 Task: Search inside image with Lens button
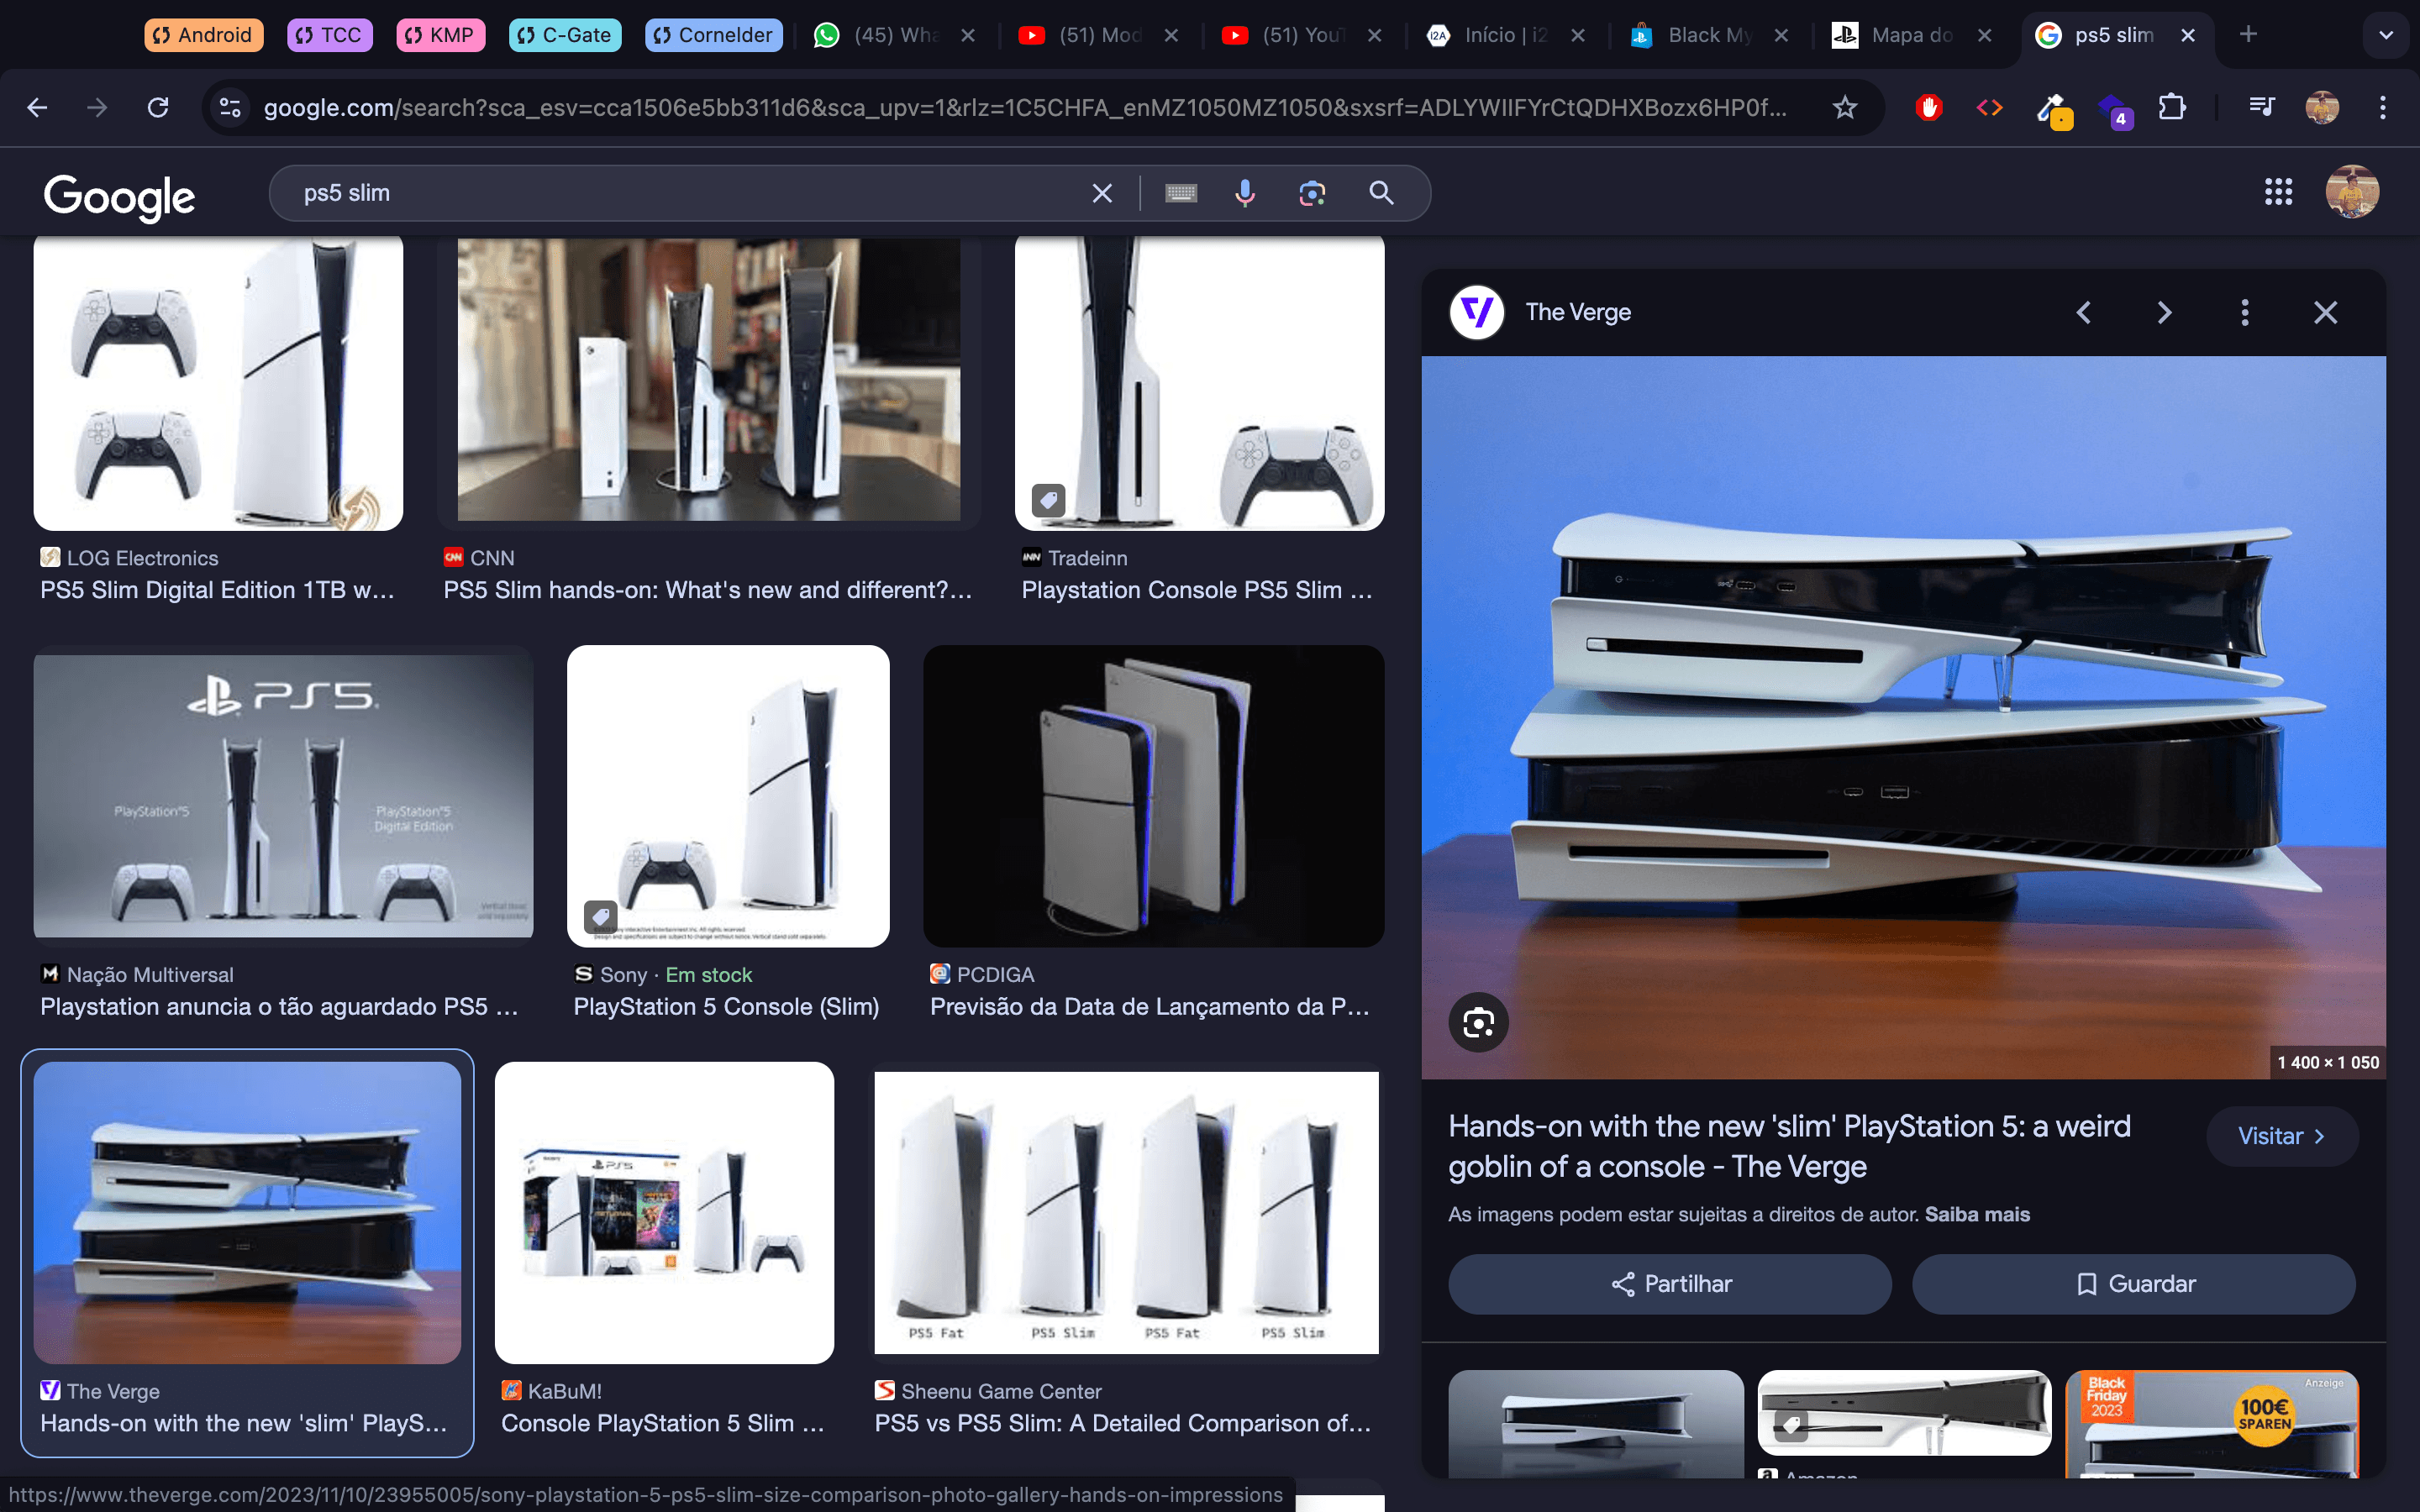(x=1478, y=1022)
